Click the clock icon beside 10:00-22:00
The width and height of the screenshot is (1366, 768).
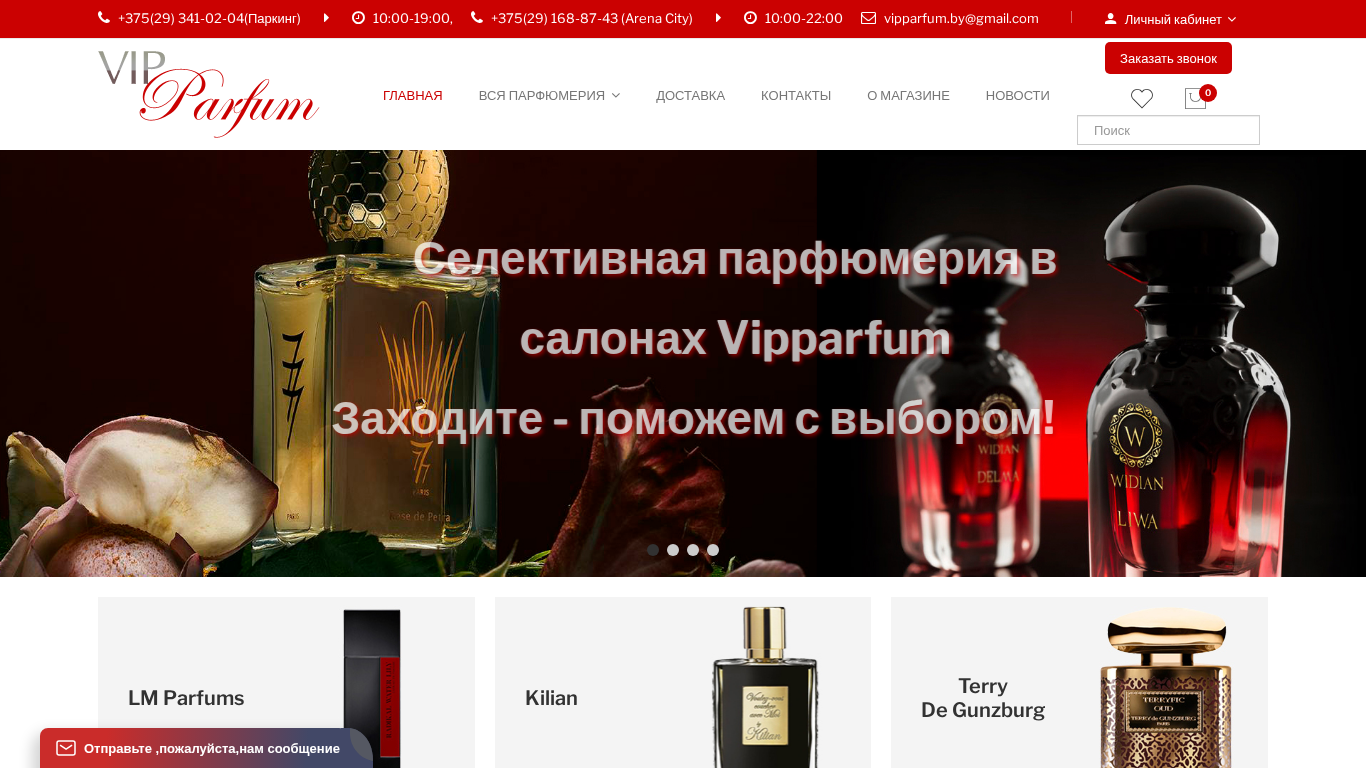pyautogui.click(x=750, y=18)
